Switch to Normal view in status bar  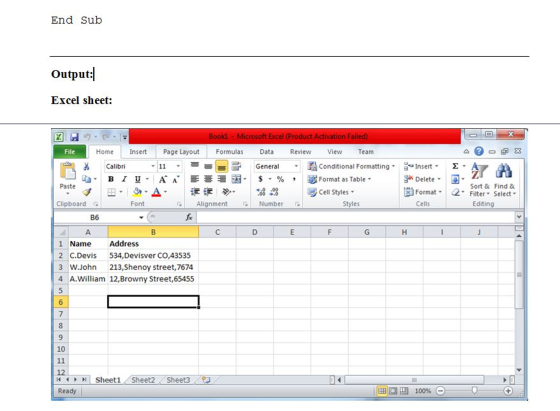[x=382, y=391]
